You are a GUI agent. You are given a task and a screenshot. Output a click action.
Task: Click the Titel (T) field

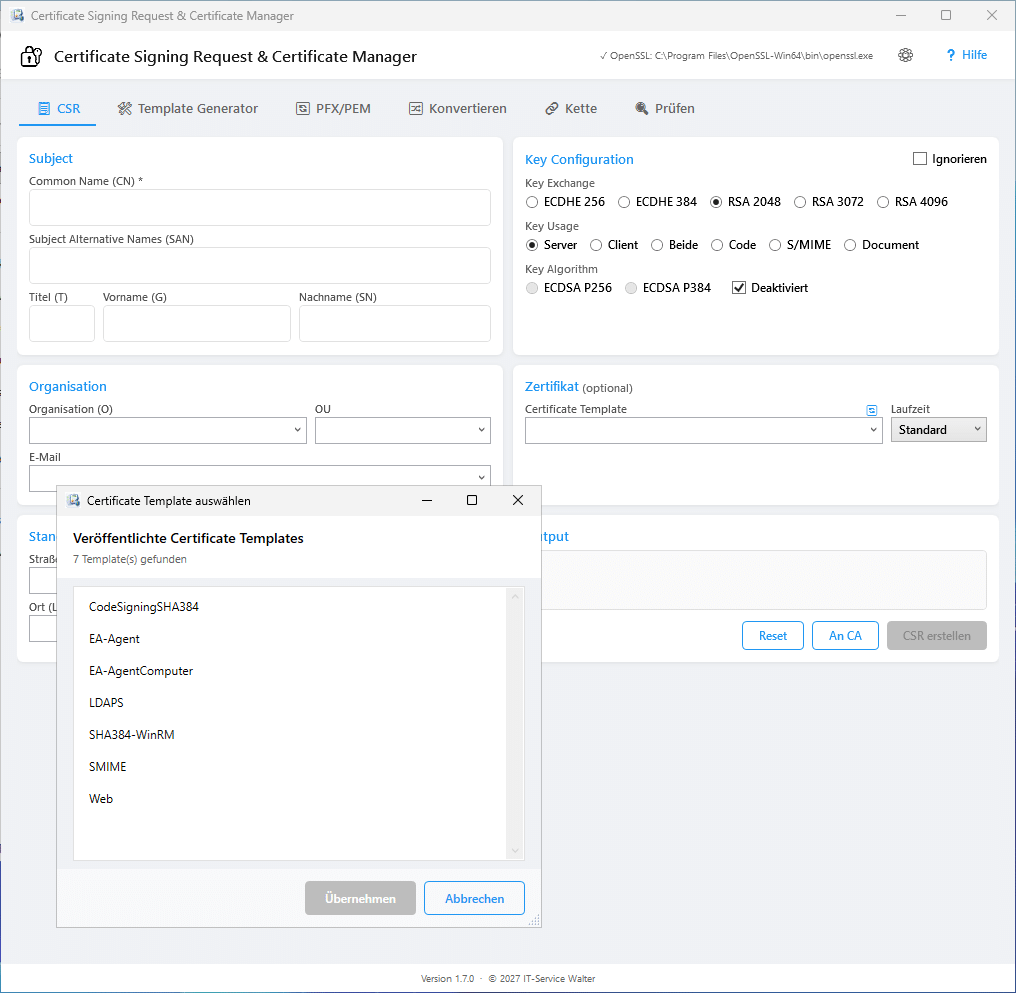click(x=62, y=323)
